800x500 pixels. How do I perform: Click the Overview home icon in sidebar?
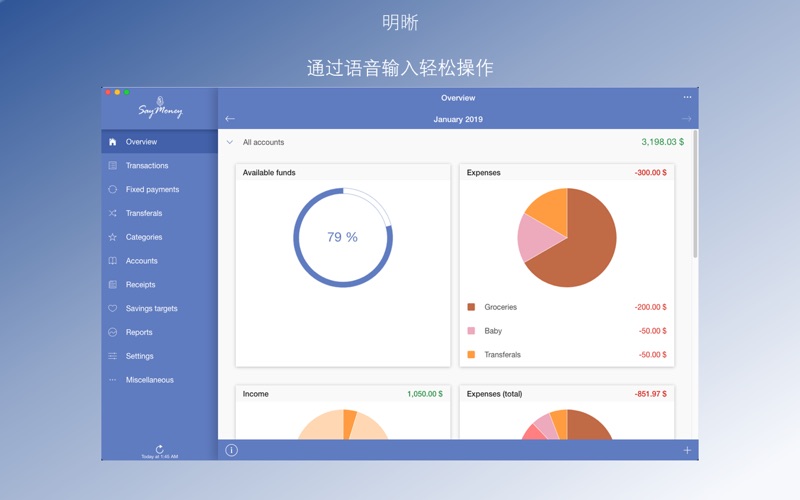click(x=113, y=142)
